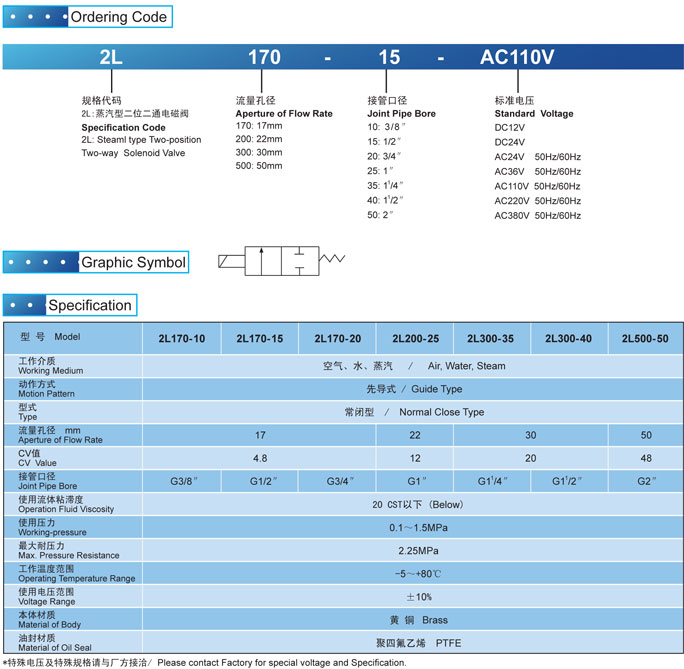Click 'Aperture of Flow Rate' heading under ordering code
Image resolution: width=684 pixels, height=669 pixels.
(x=284, y=113)
